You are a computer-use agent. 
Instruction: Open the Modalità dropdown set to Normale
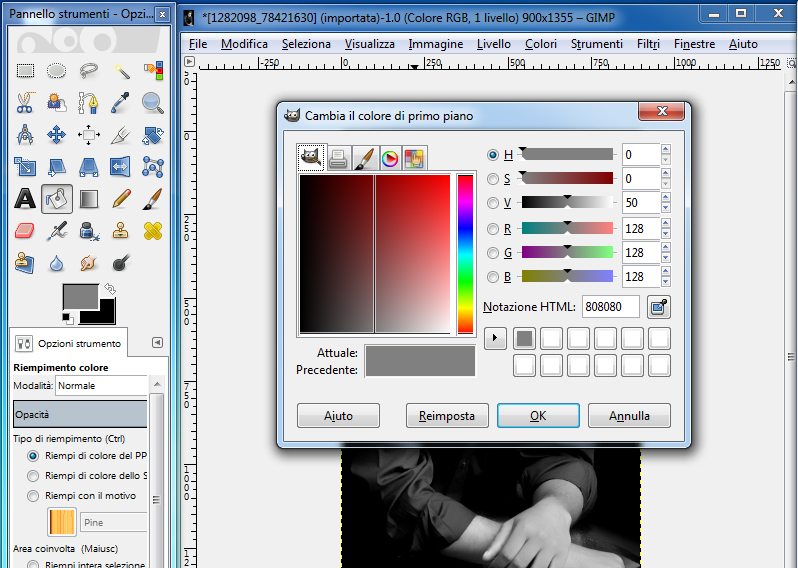click(x=100, y=385)
